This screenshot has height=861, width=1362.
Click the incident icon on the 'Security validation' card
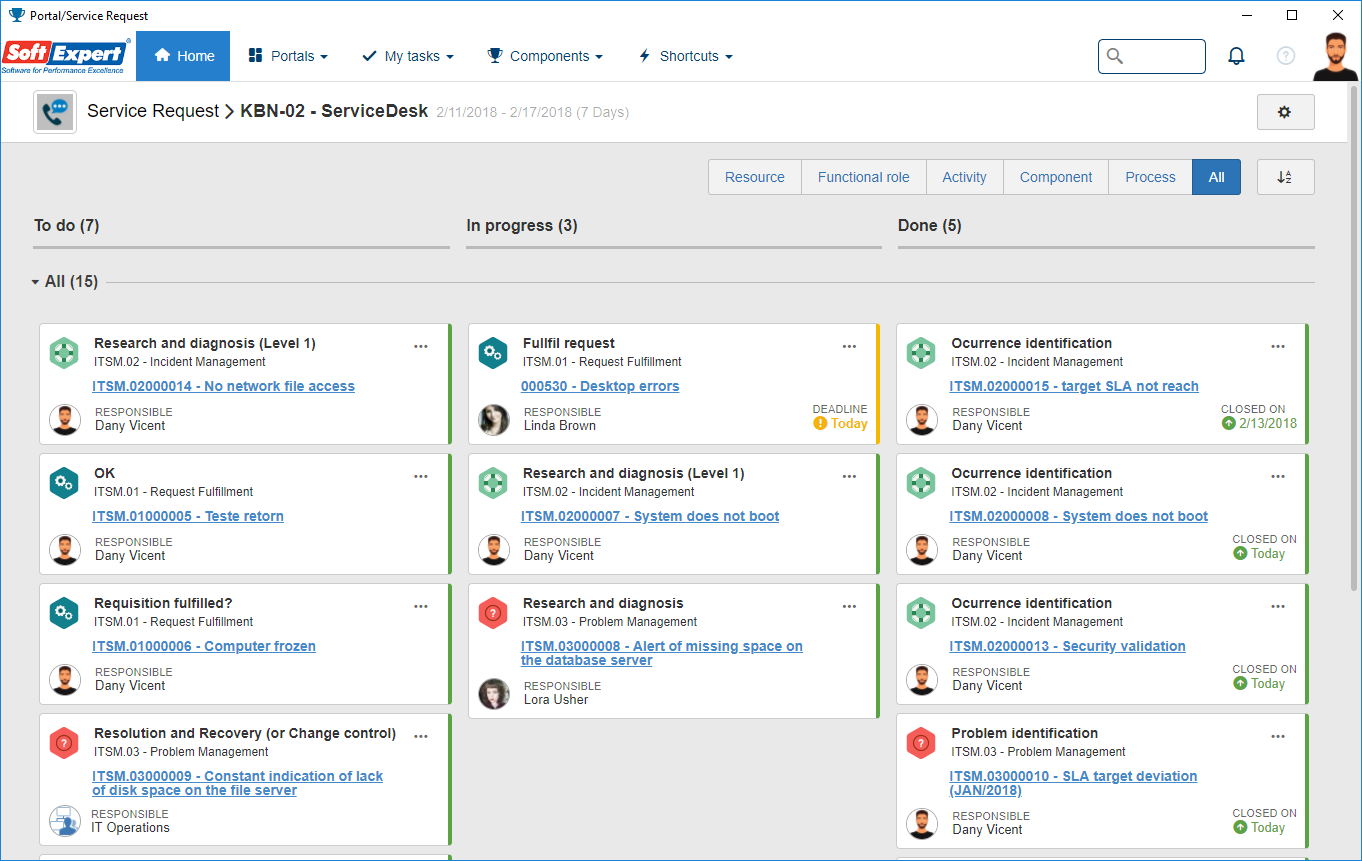(921, 613)
